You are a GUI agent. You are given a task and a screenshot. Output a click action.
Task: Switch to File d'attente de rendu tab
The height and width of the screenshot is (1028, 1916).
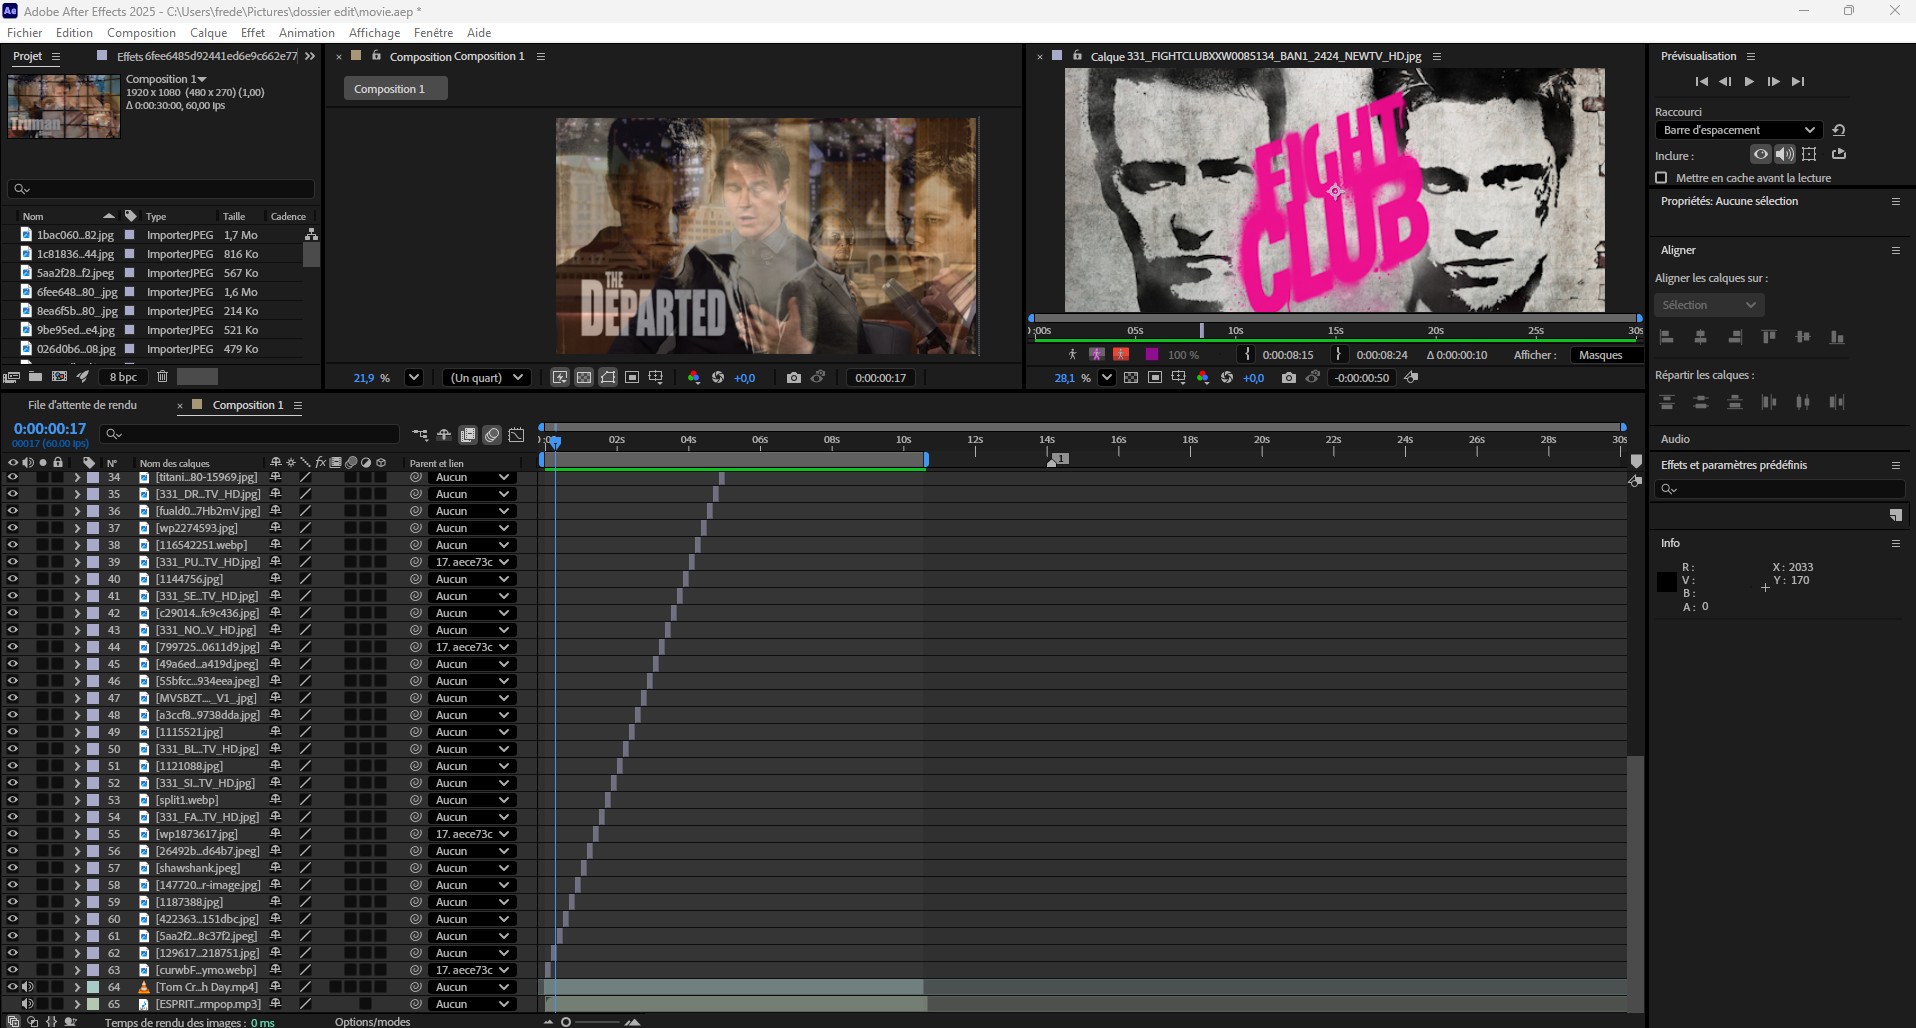[x=83, y=405]
